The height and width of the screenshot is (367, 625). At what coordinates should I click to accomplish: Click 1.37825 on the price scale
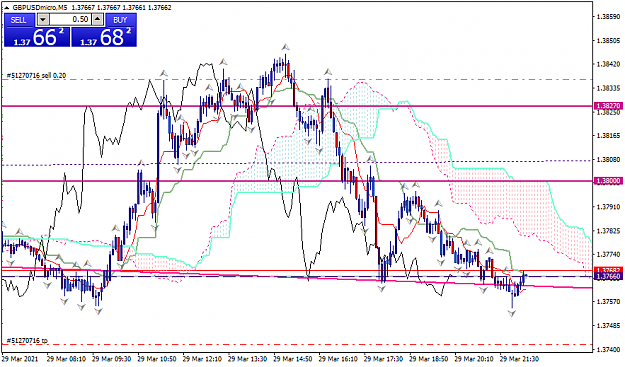pyautogui.click(x=609, y=231)
